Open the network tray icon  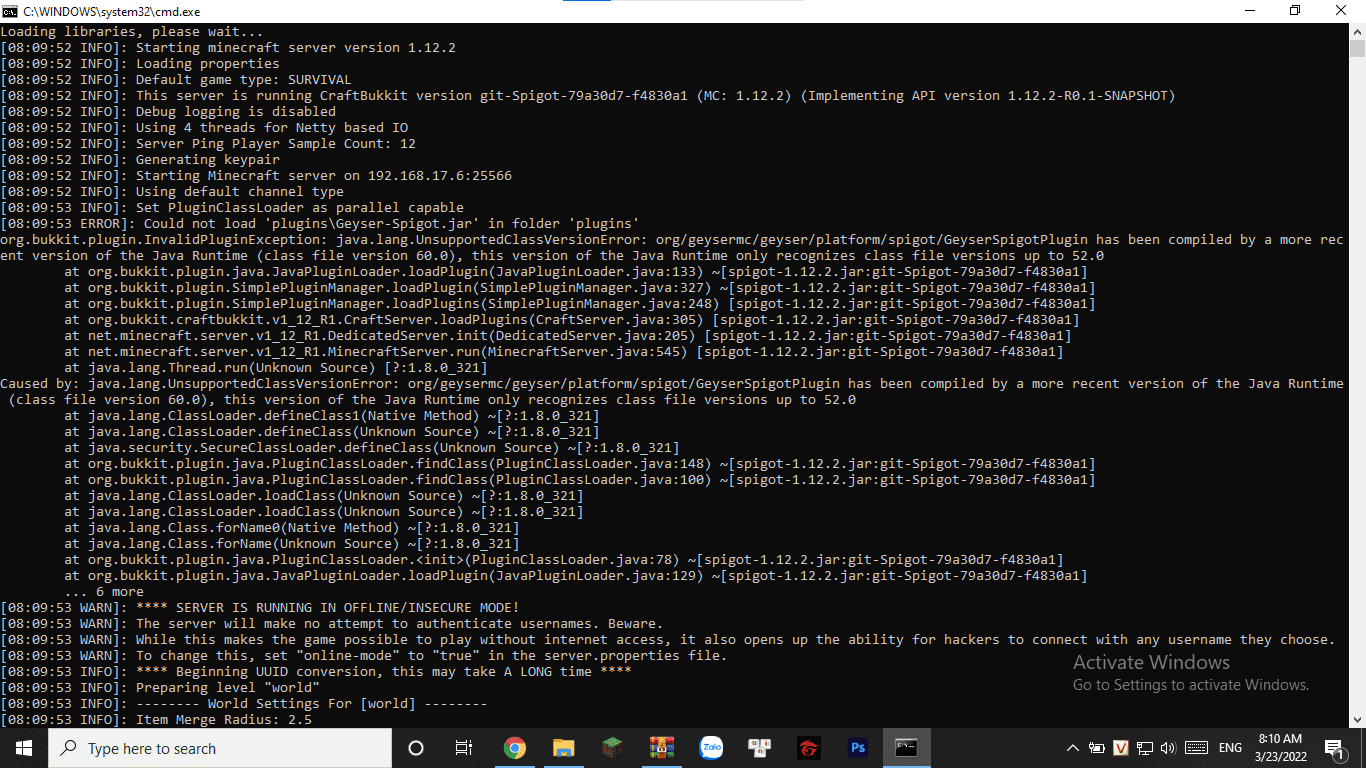pos(1145,748)
